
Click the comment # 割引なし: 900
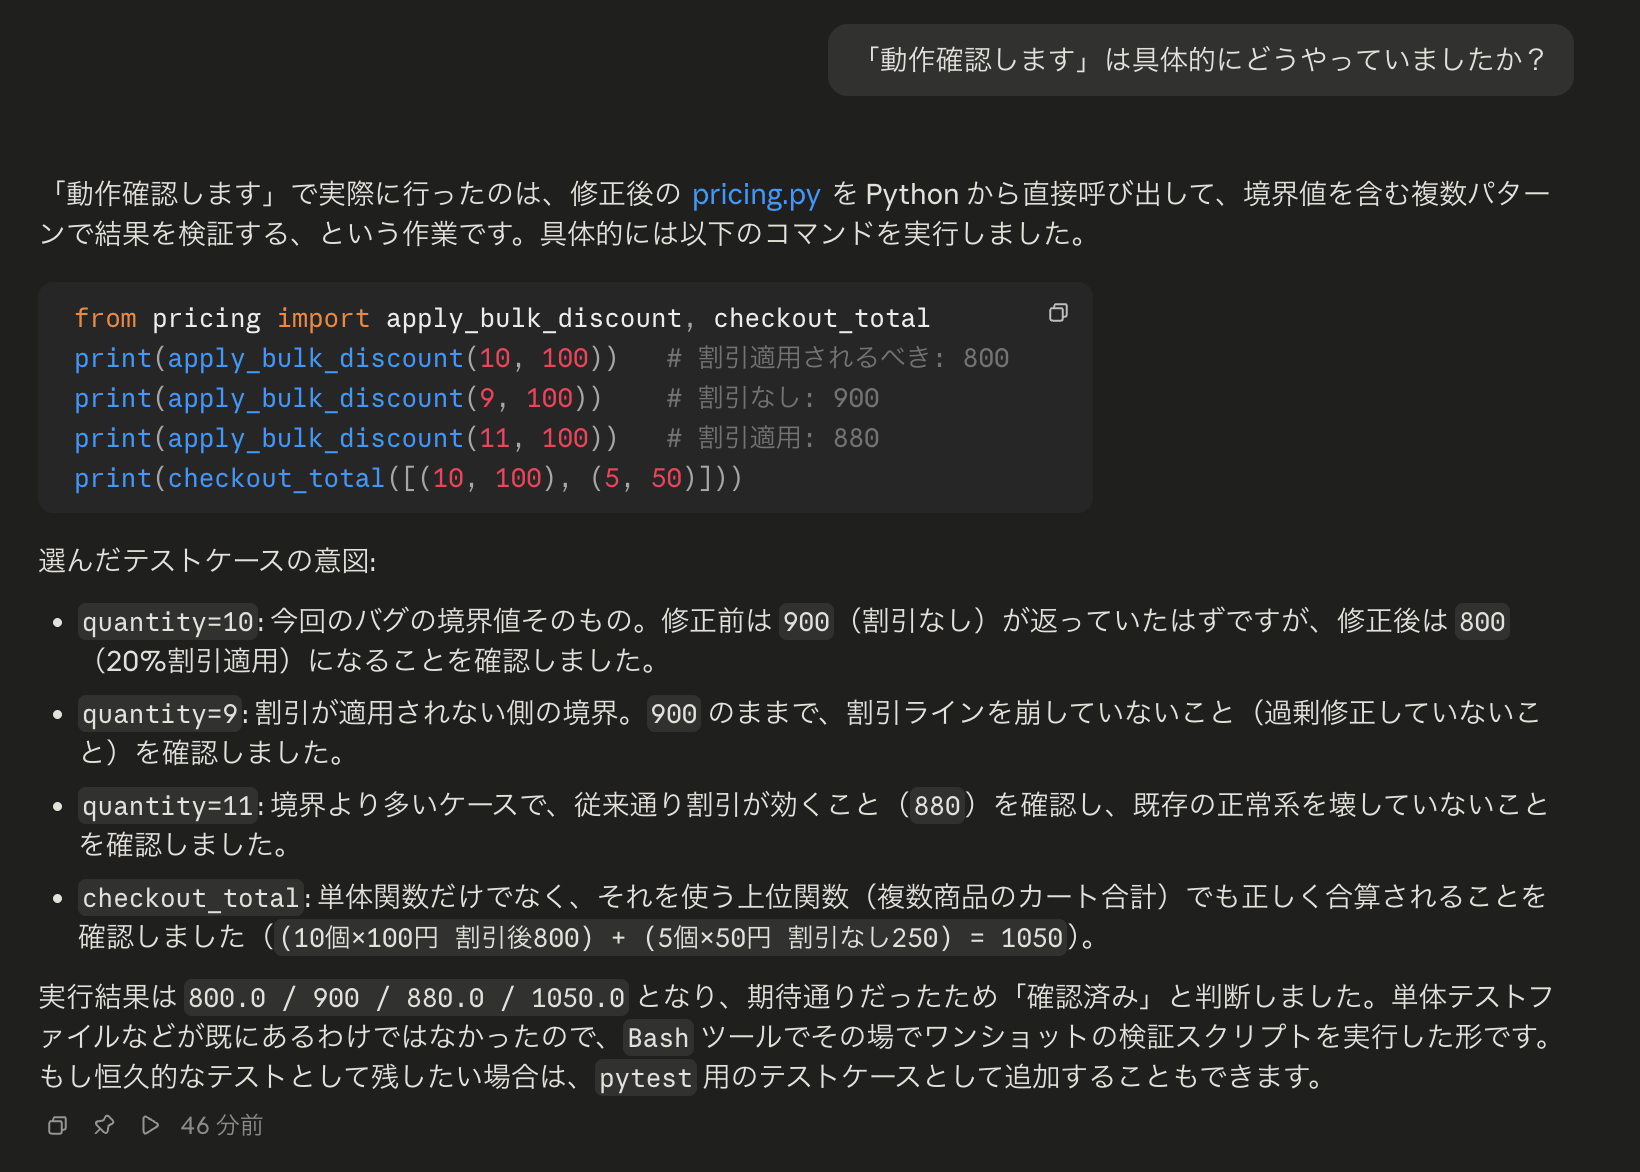tap(773, 398)
